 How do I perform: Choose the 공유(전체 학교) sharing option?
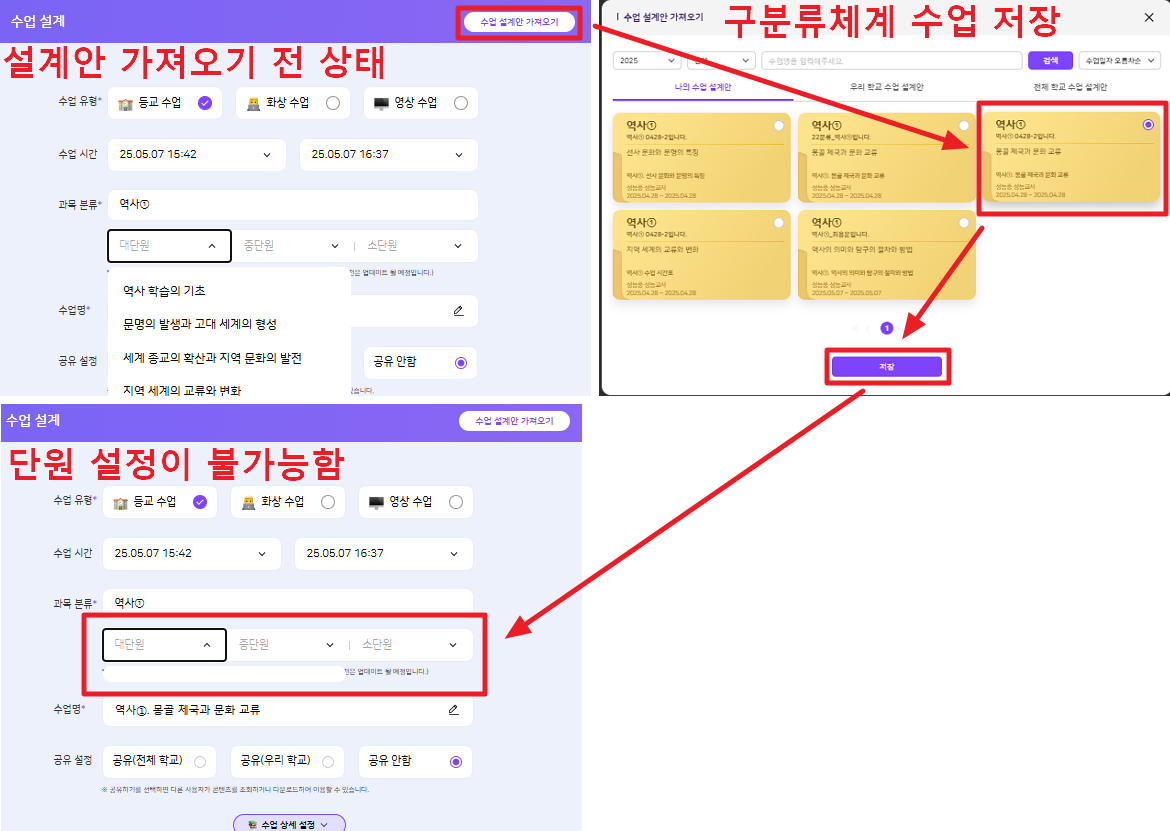coord(200,762)
